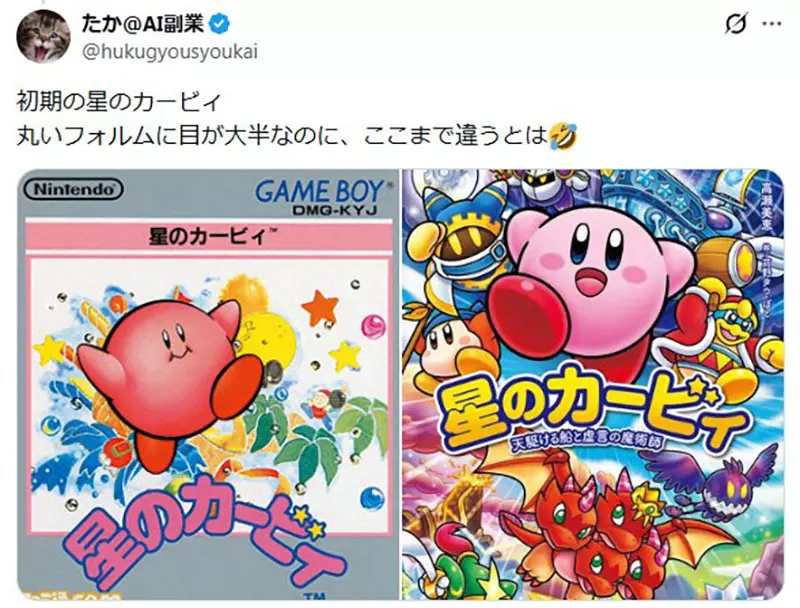Open the colorful Kirby manga cover image
The width and height of the screenshot is (800, 608).
tap(592, 385)
